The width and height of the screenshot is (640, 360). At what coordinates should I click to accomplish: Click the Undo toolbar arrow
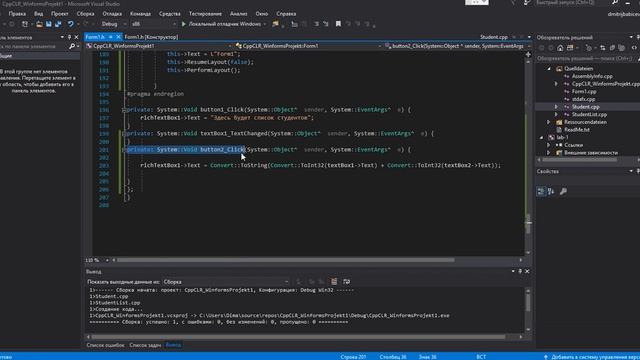[71, 24]
